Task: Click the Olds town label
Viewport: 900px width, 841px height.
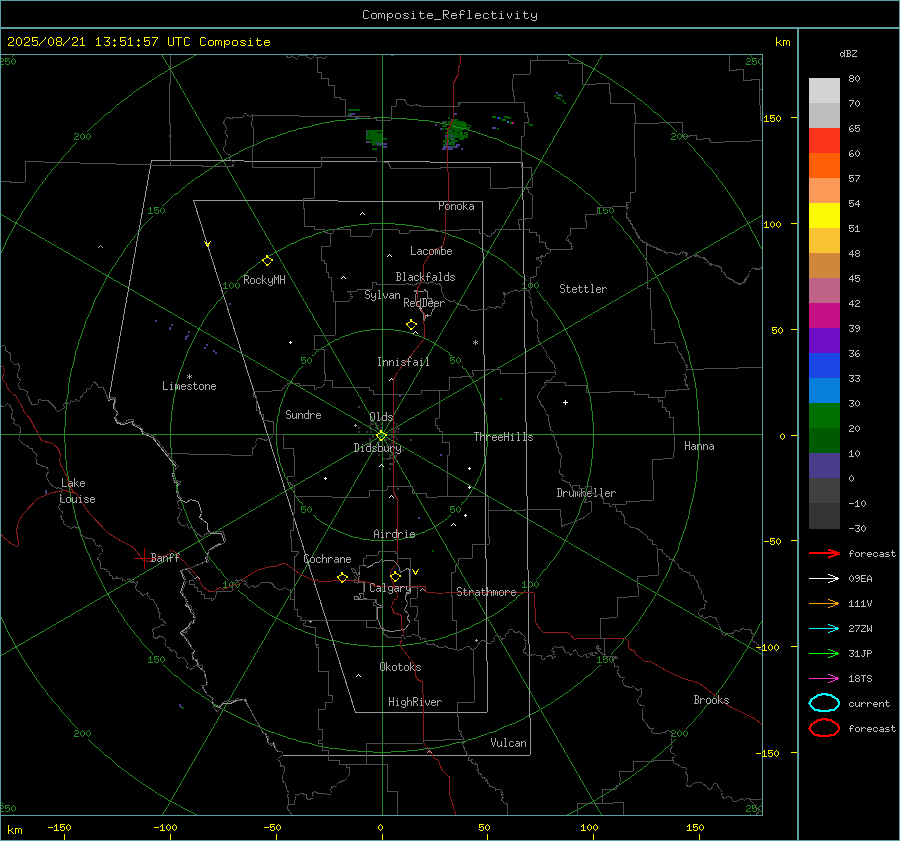Action: pyautogui.click(x=381, y=417)
